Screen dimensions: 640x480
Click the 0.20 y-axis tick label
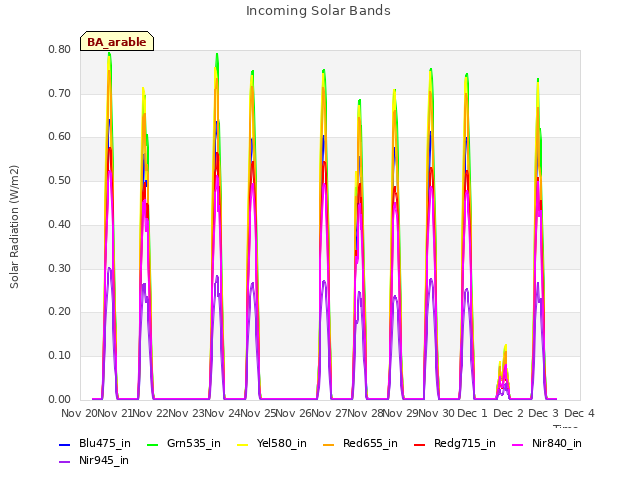60,312
